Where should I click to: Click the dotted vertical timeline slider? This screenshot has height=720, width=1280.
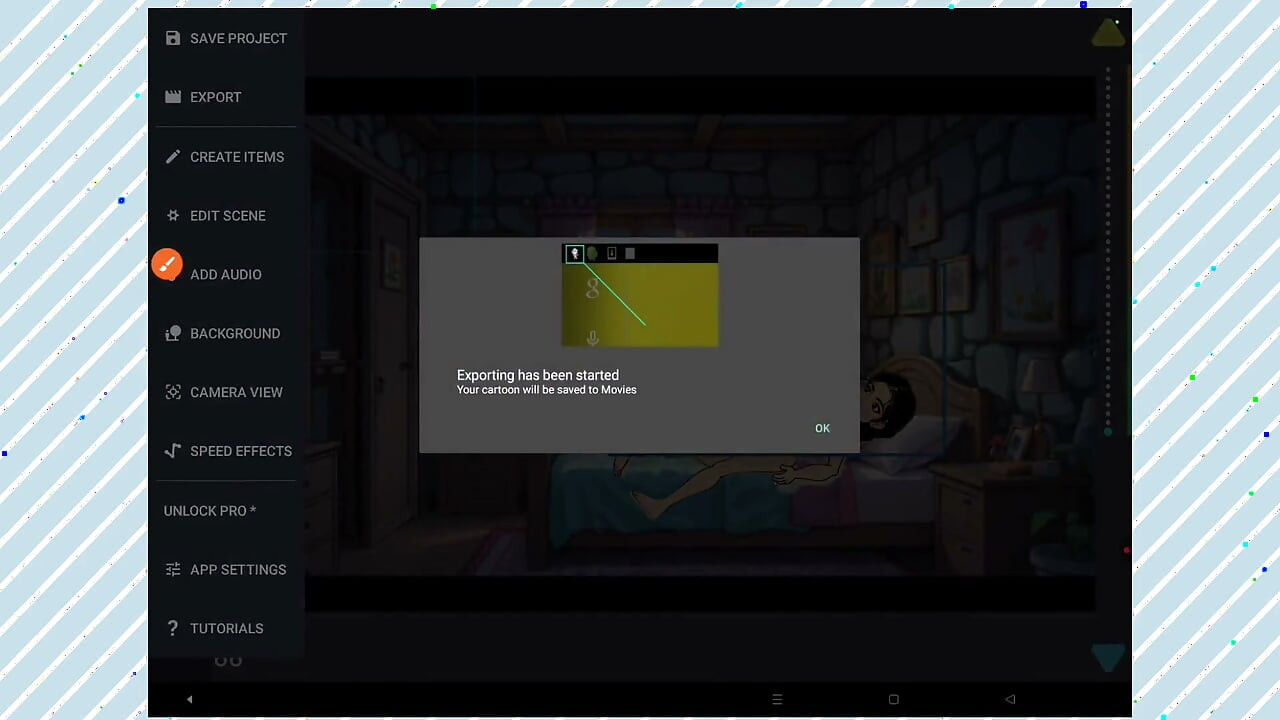click(1108, 250)
